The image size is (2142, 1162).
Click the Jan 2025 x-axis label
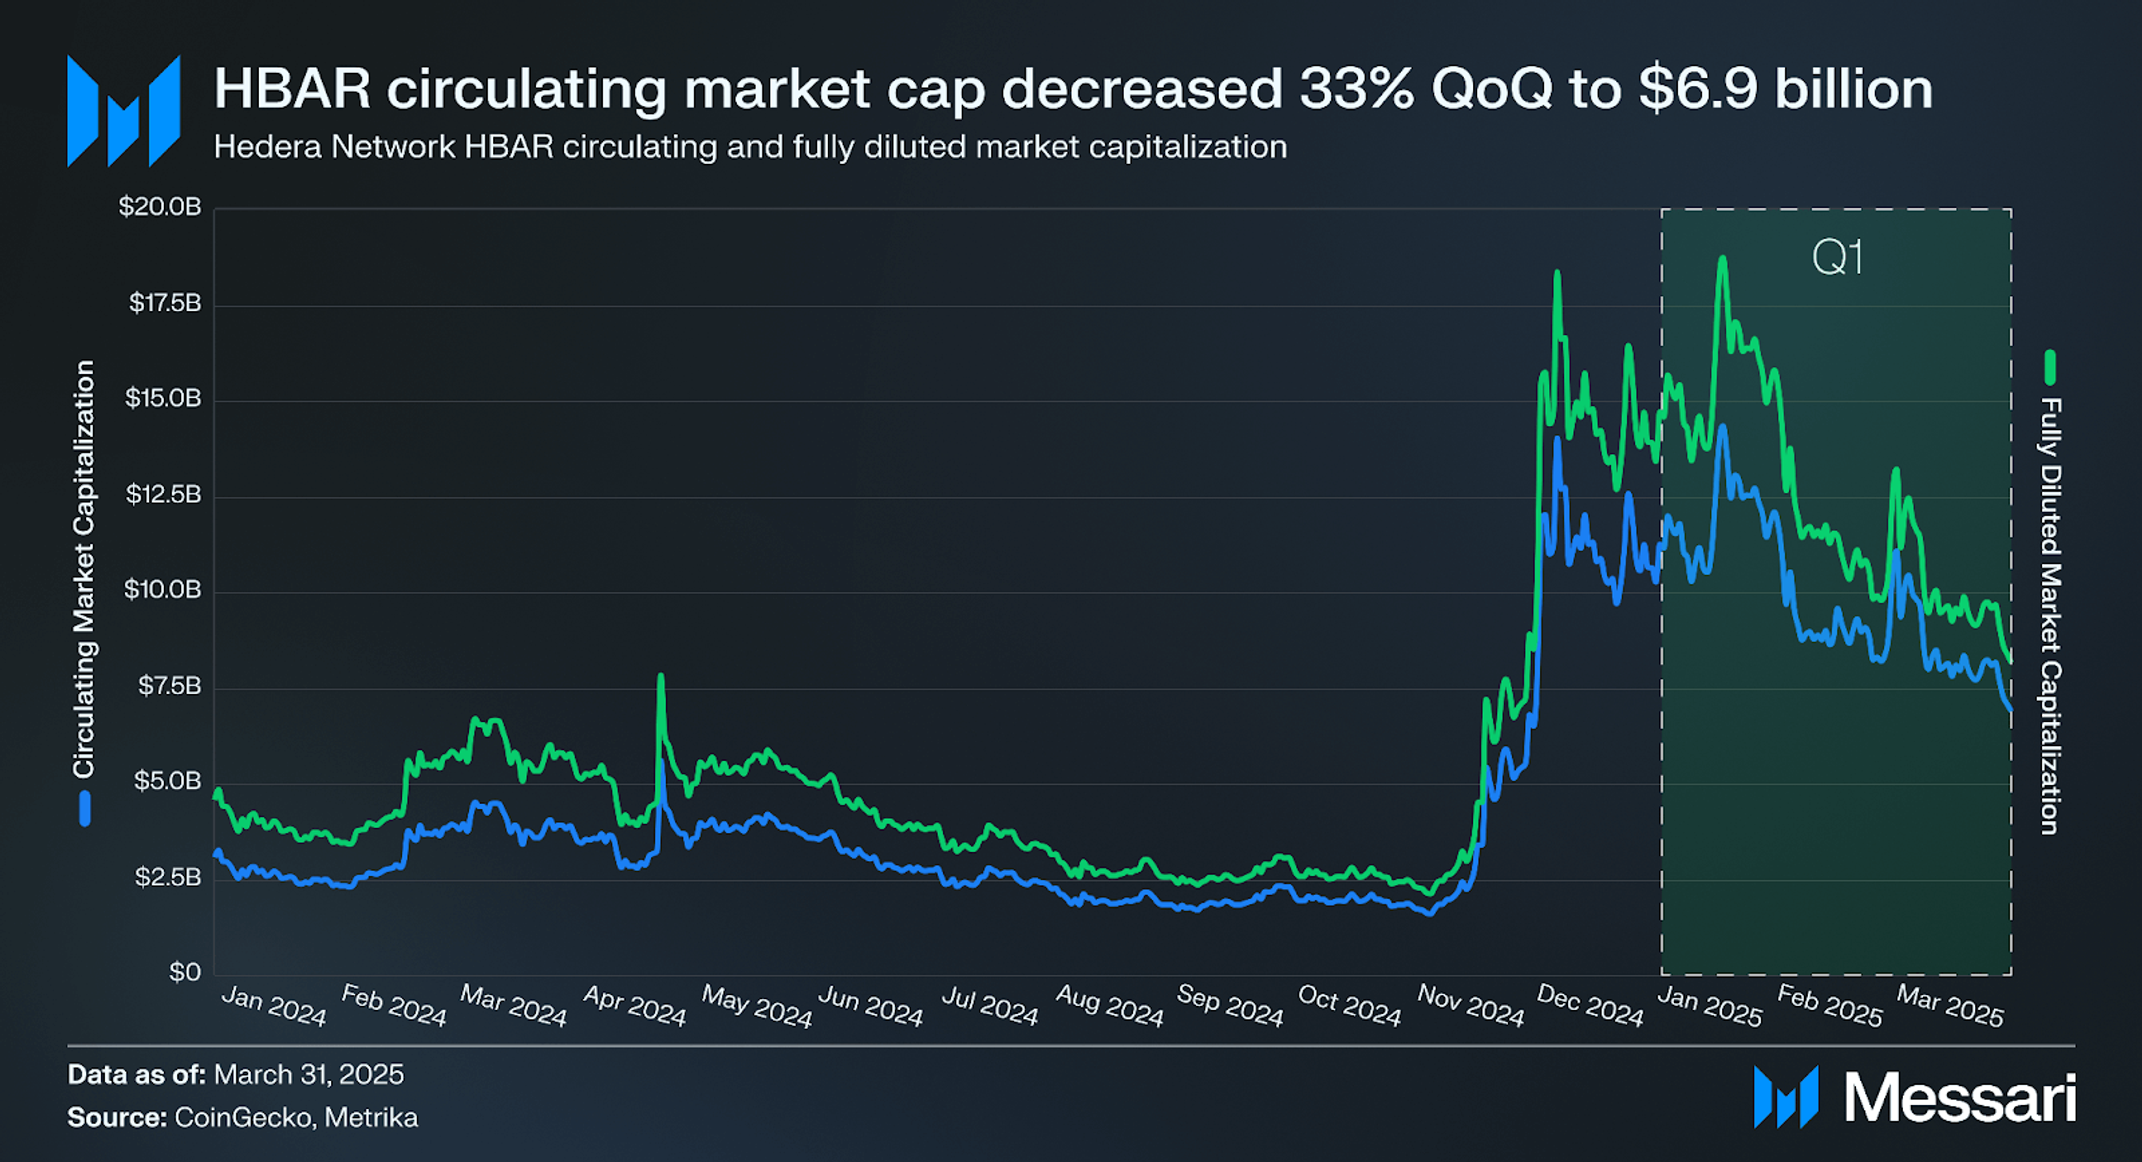pos(1709,1006)
